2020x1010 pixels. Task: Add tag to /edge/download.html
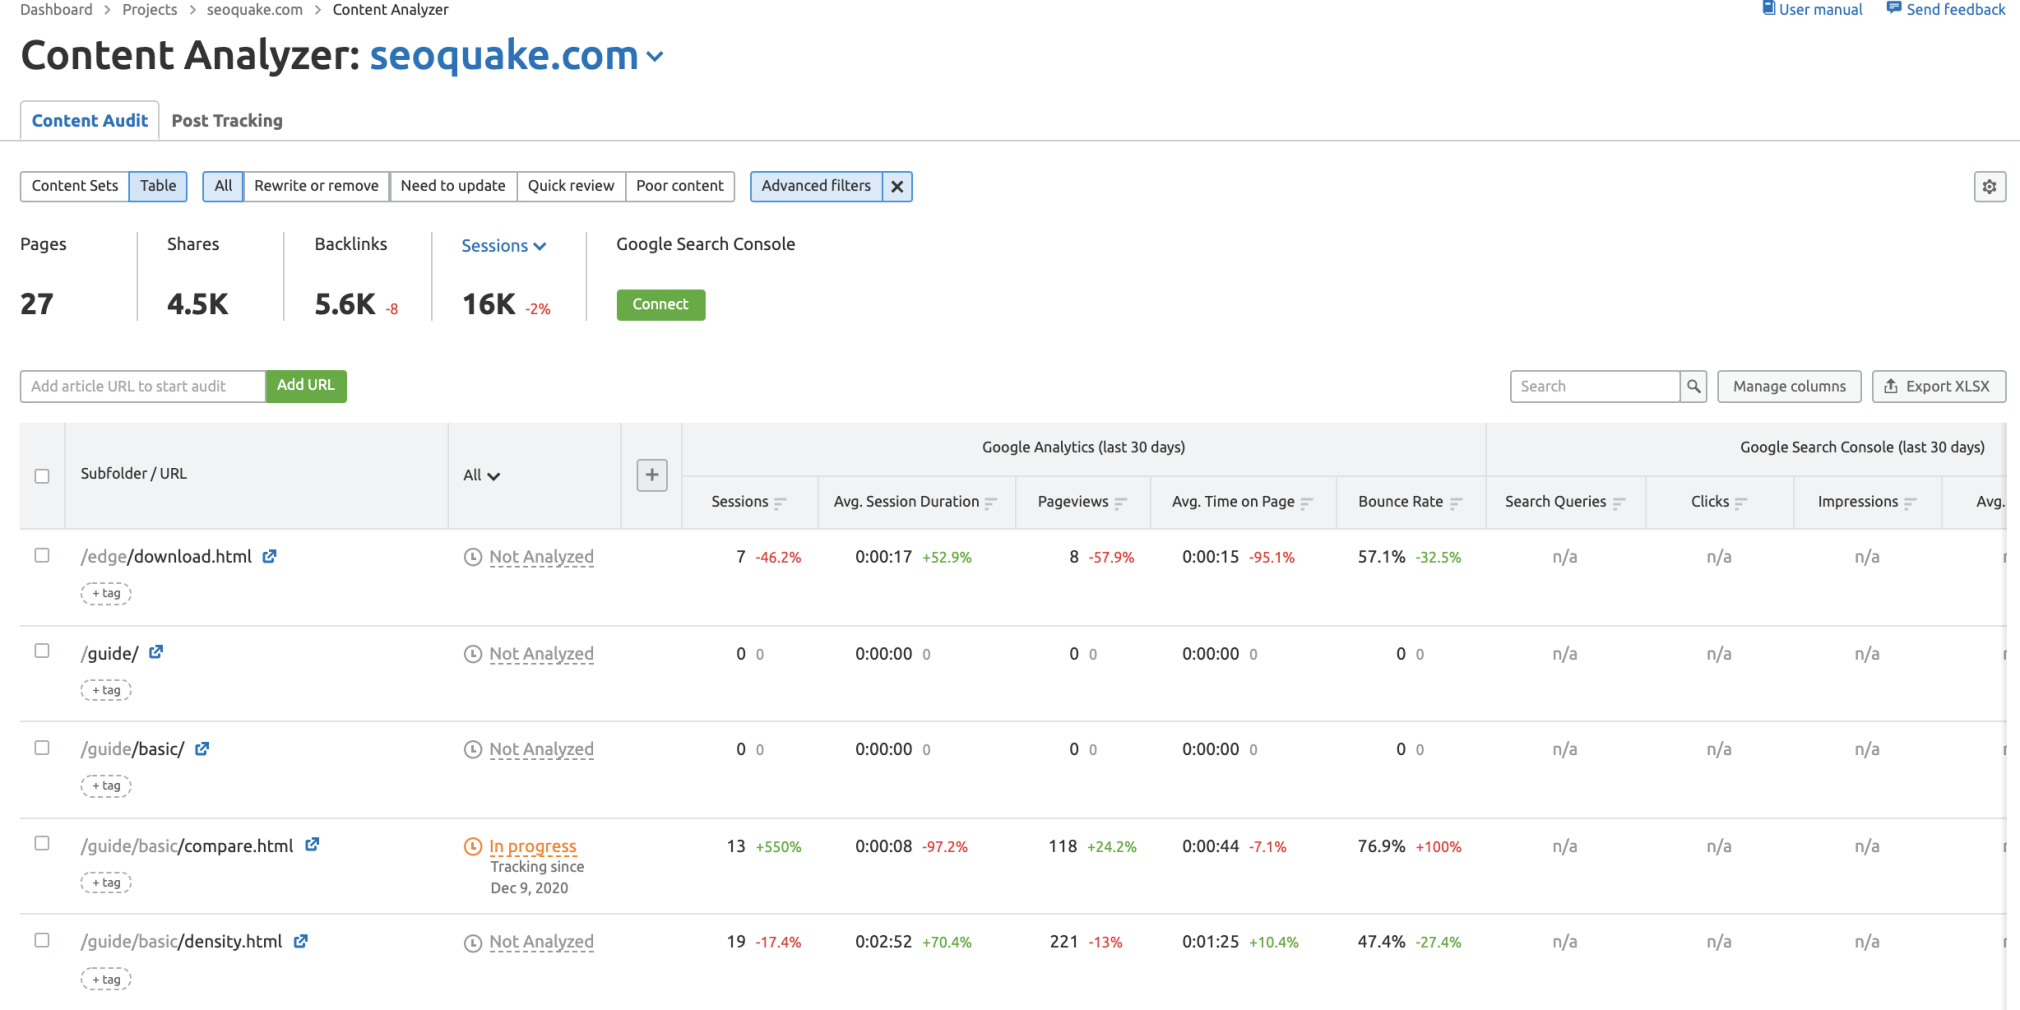106,593
